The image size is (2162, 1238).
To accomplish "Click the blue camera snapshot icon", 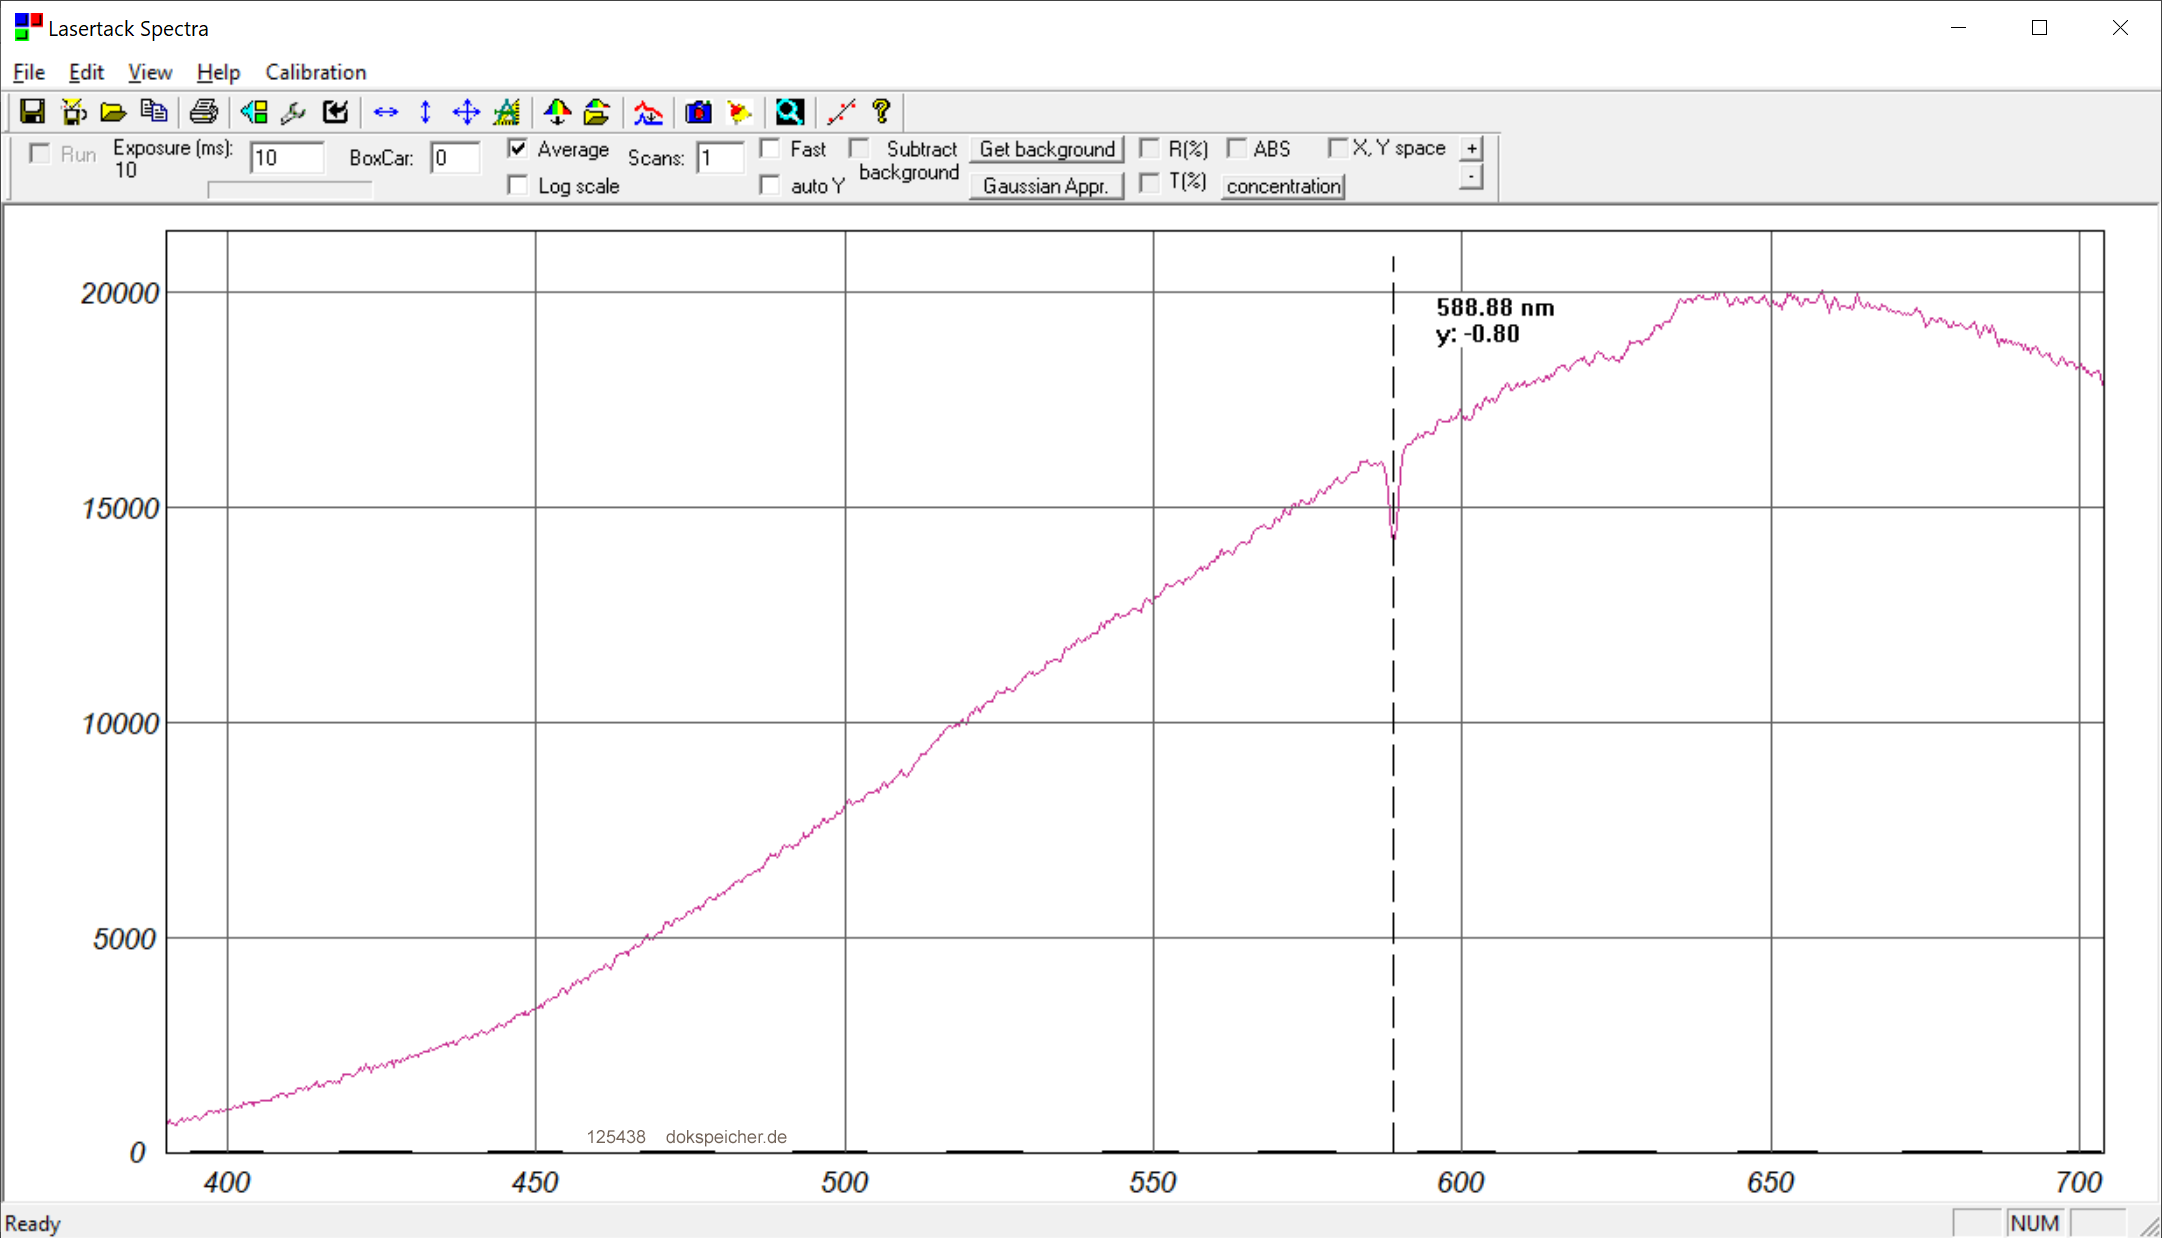I will point(698,112).
